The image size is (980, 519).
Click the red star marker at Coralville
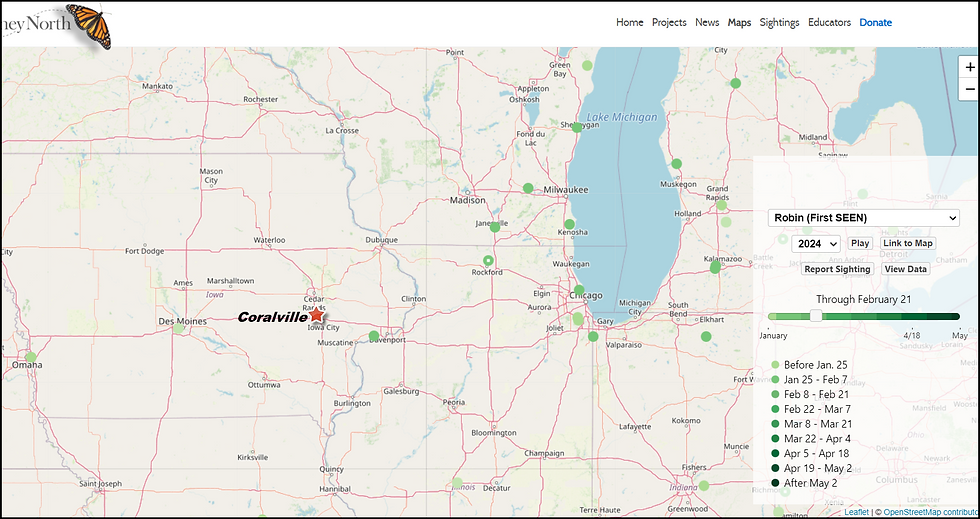coord(316,315)
